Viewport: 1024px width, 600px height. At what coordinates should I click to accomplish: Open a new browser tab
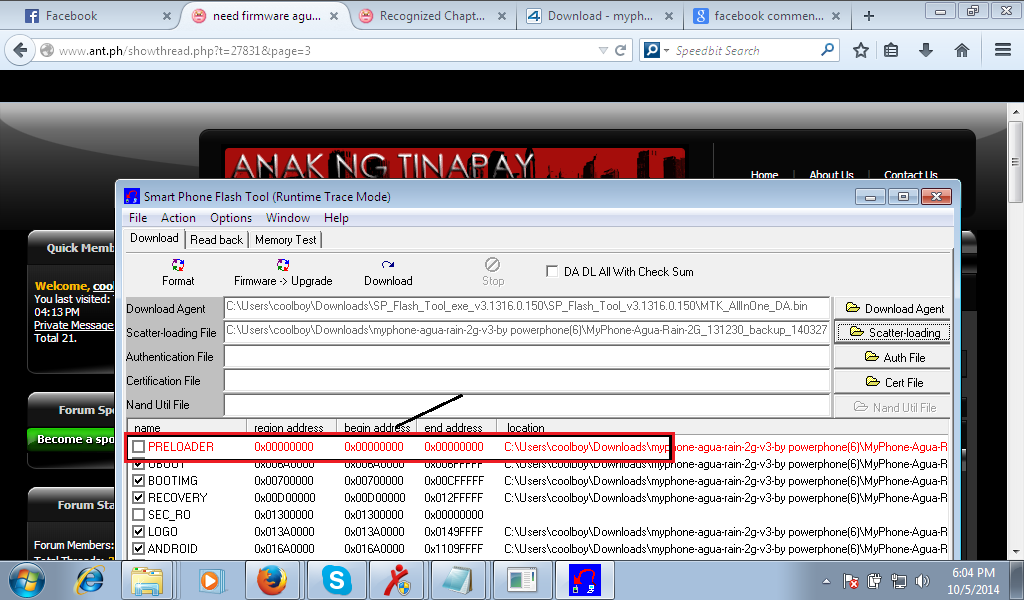(868, 16)
